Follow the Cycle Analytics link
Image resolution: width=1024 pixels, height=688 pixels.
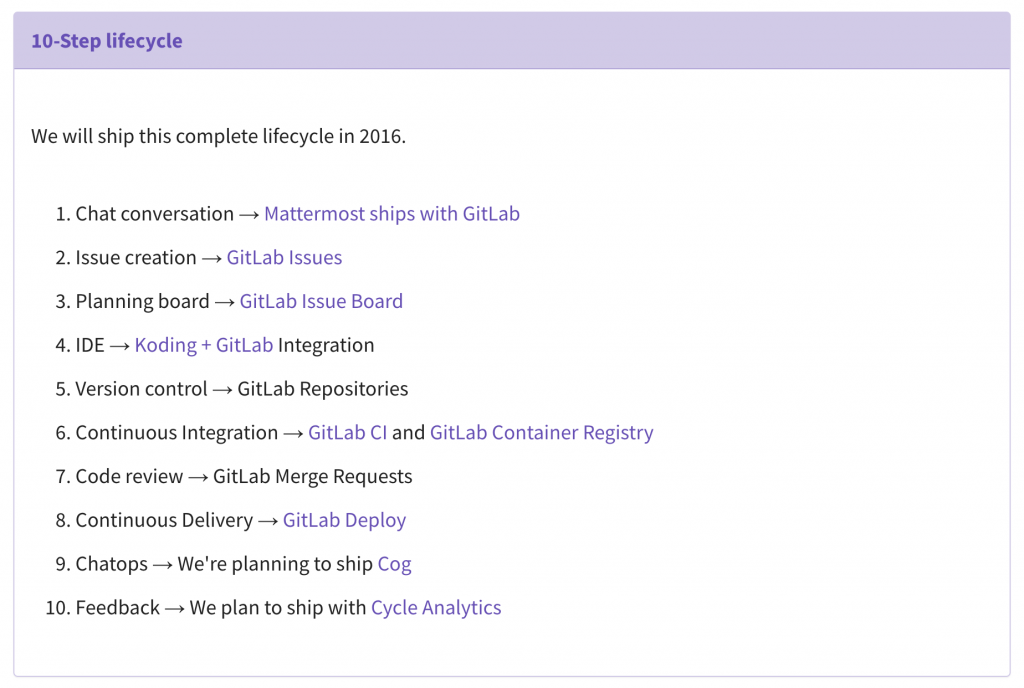[x=436, y=608]
